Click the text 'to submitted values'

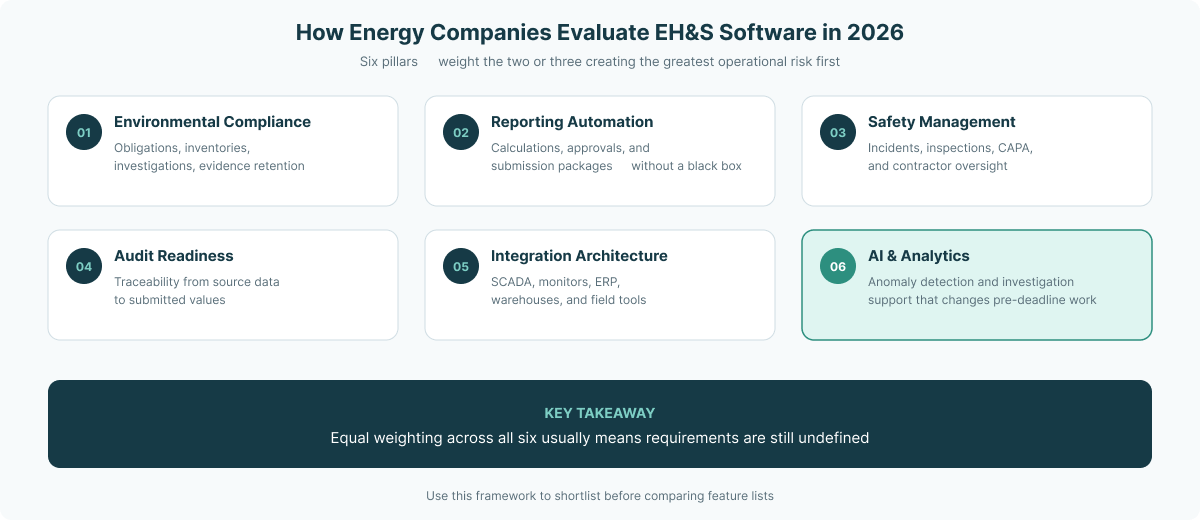point(170,300)
